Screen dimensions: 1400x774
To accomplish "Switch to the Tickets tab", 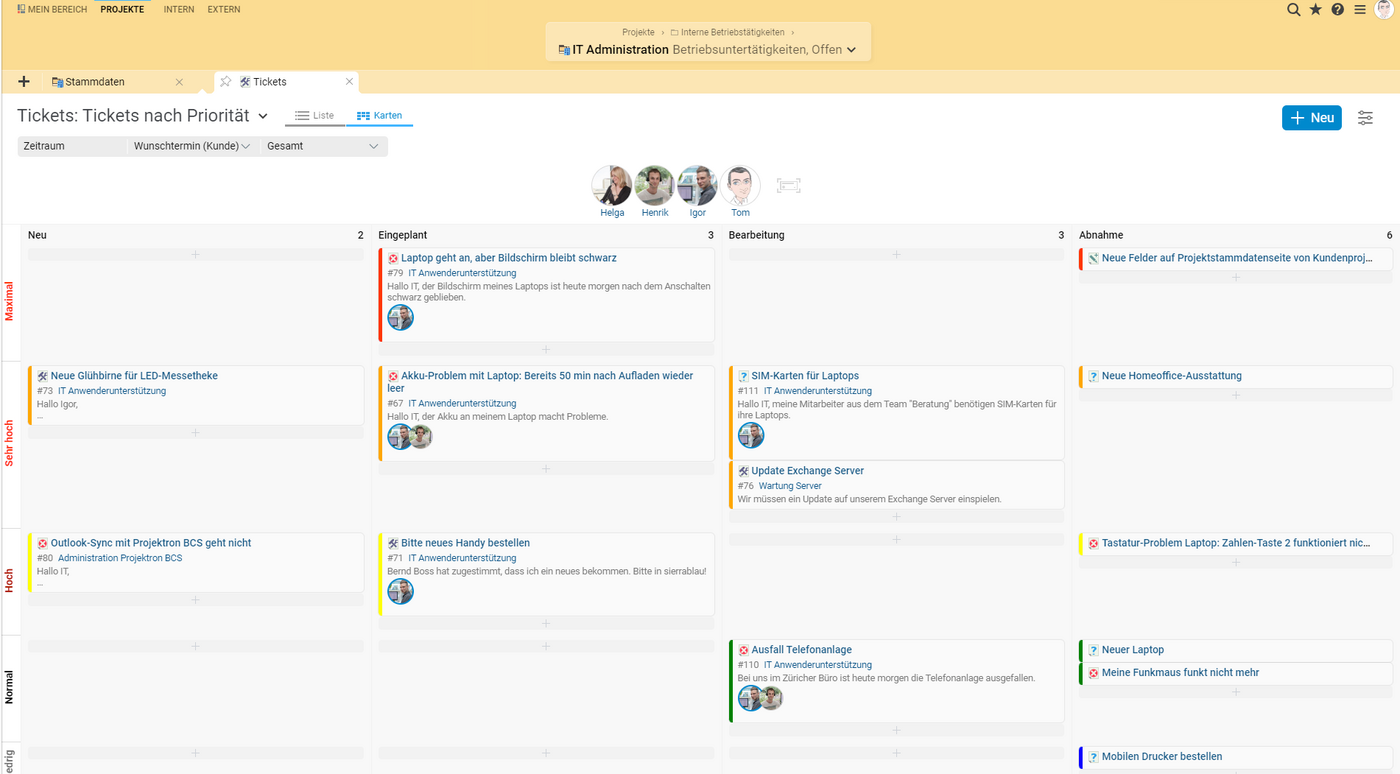I will tap(269, 82).
